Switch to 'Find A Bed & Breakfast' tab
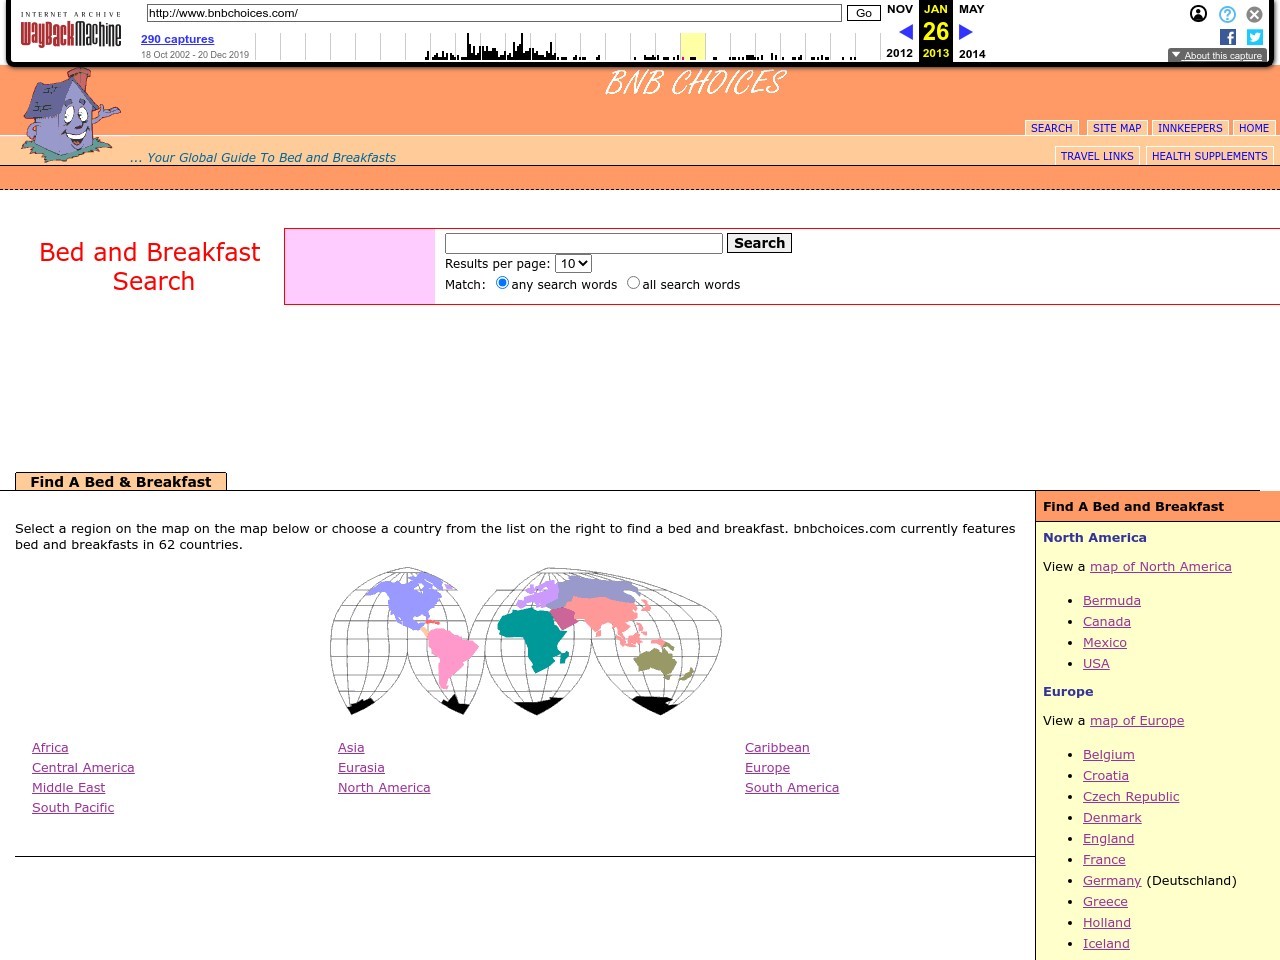 (x=121, y=482)
